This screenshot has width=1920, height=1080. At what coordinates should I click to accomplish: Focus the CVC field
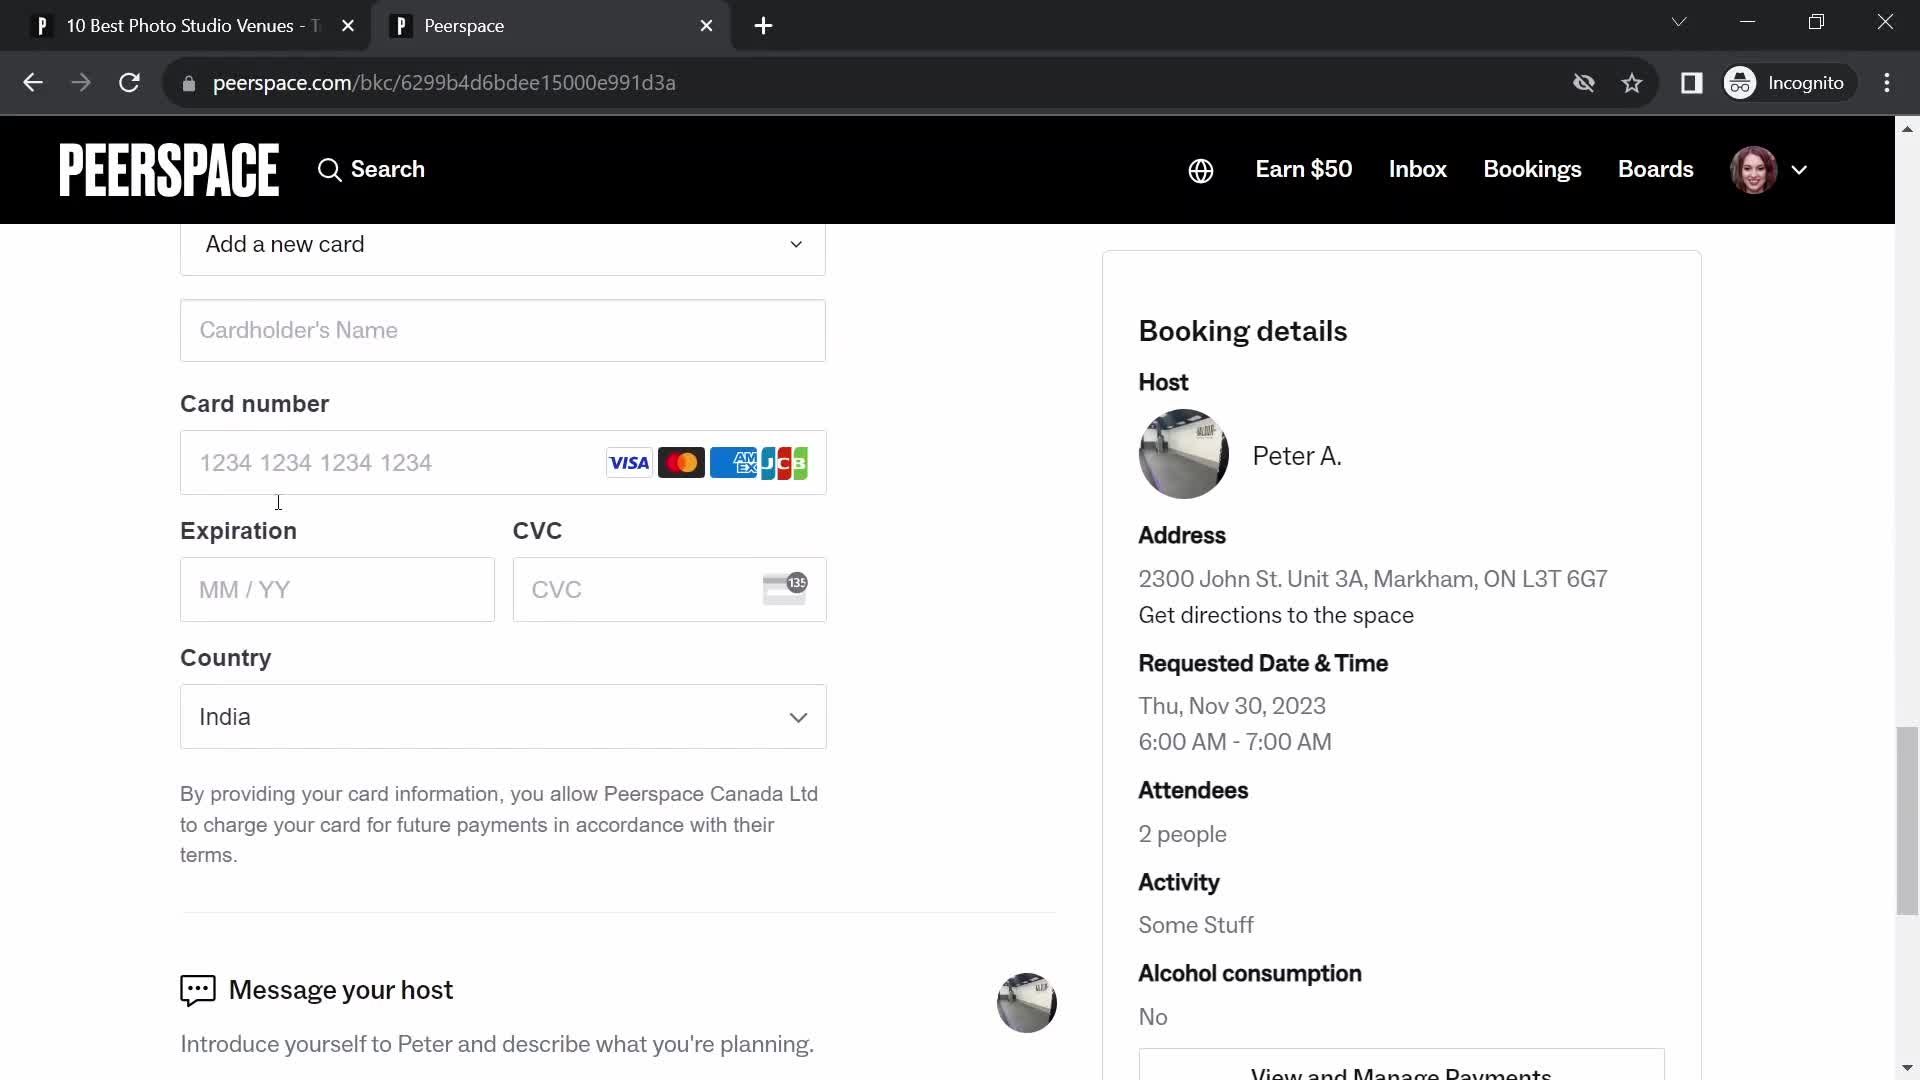tap(670, 590)
